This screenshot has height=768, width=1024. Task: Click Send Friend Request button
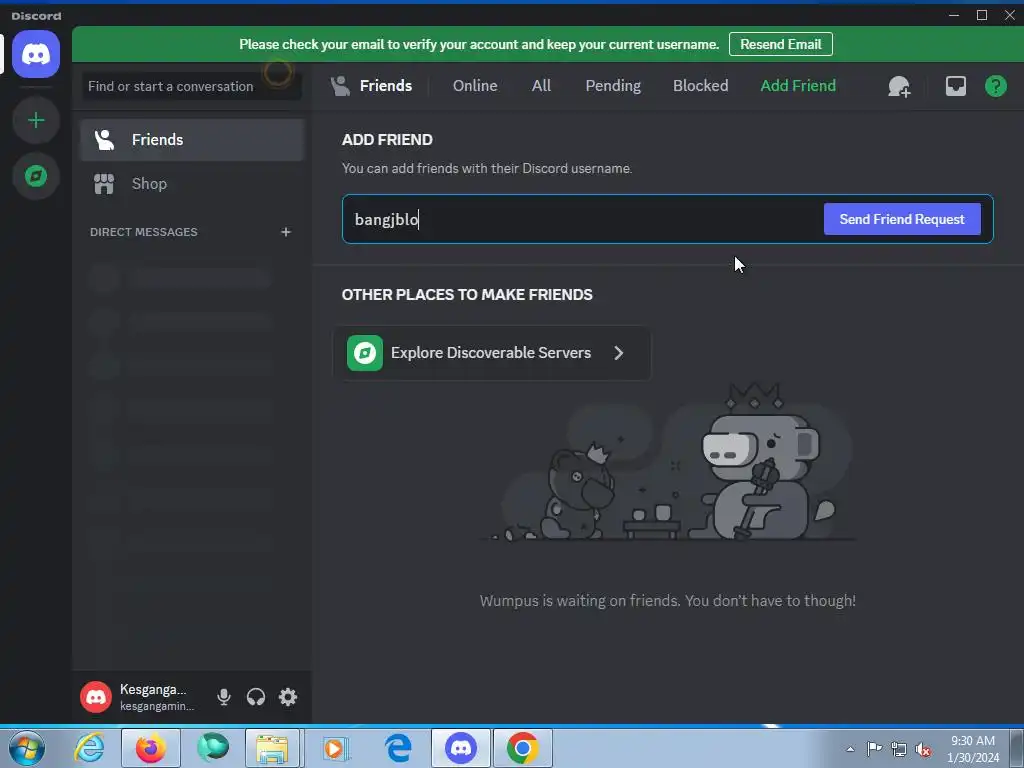(902, 219)
